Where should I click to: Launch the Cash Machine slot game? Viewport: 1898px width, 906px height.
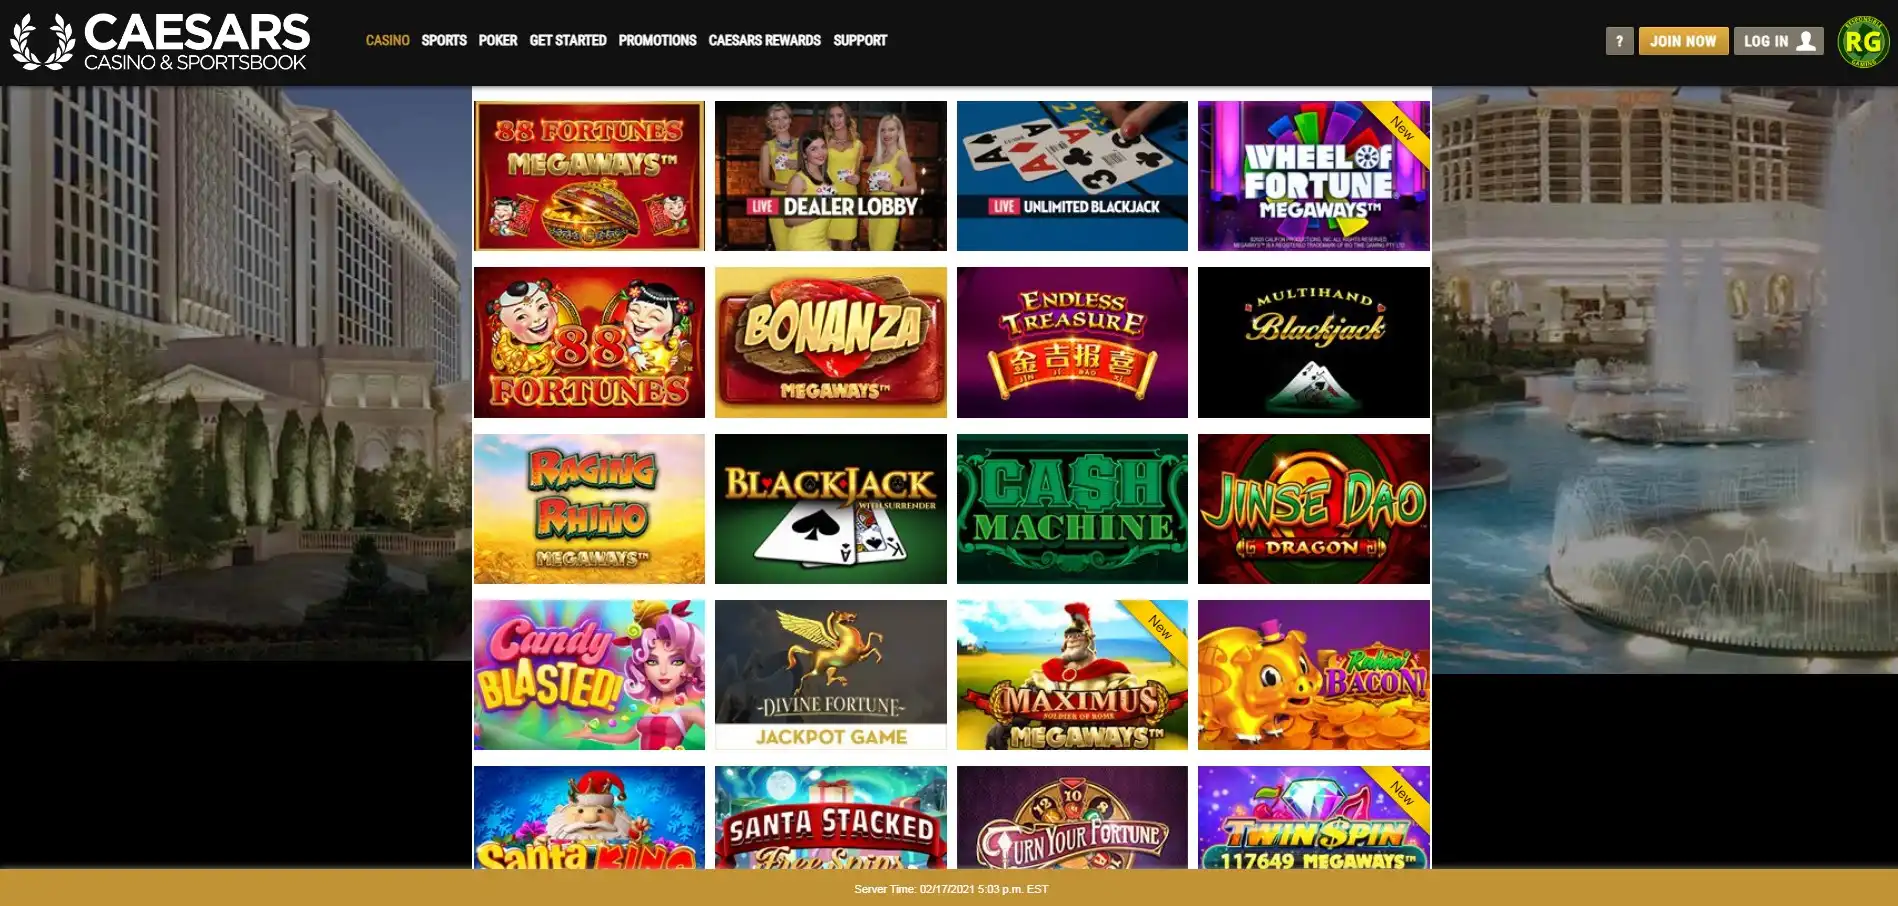1072,509
